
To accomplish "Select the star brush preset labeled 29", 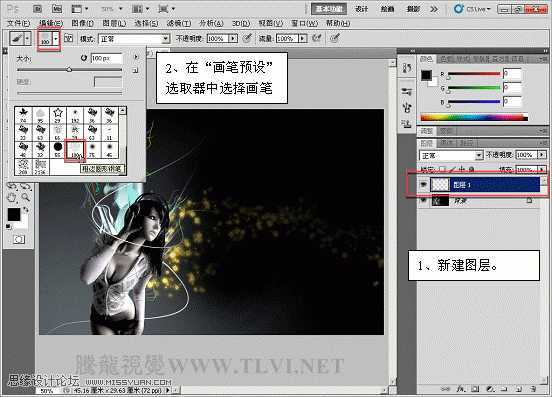I will [58, 115].
